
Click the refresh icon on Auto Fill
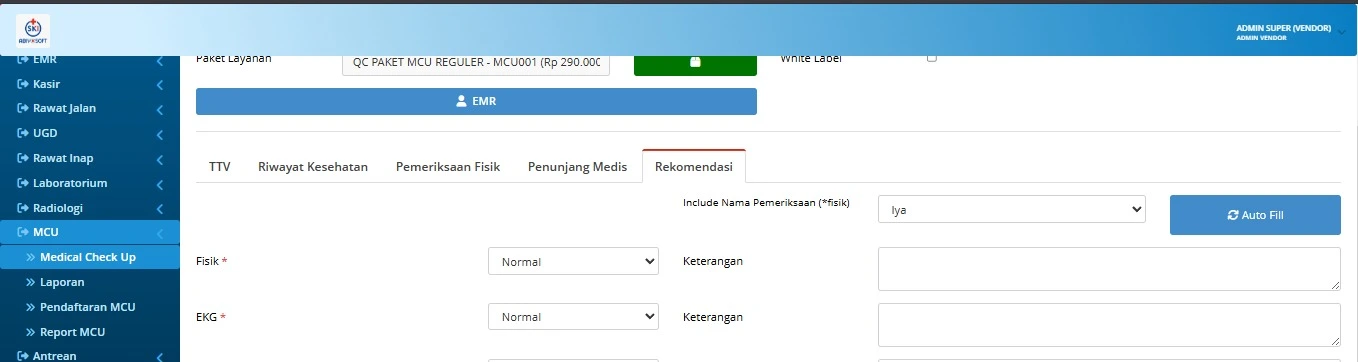point(1232,215)
